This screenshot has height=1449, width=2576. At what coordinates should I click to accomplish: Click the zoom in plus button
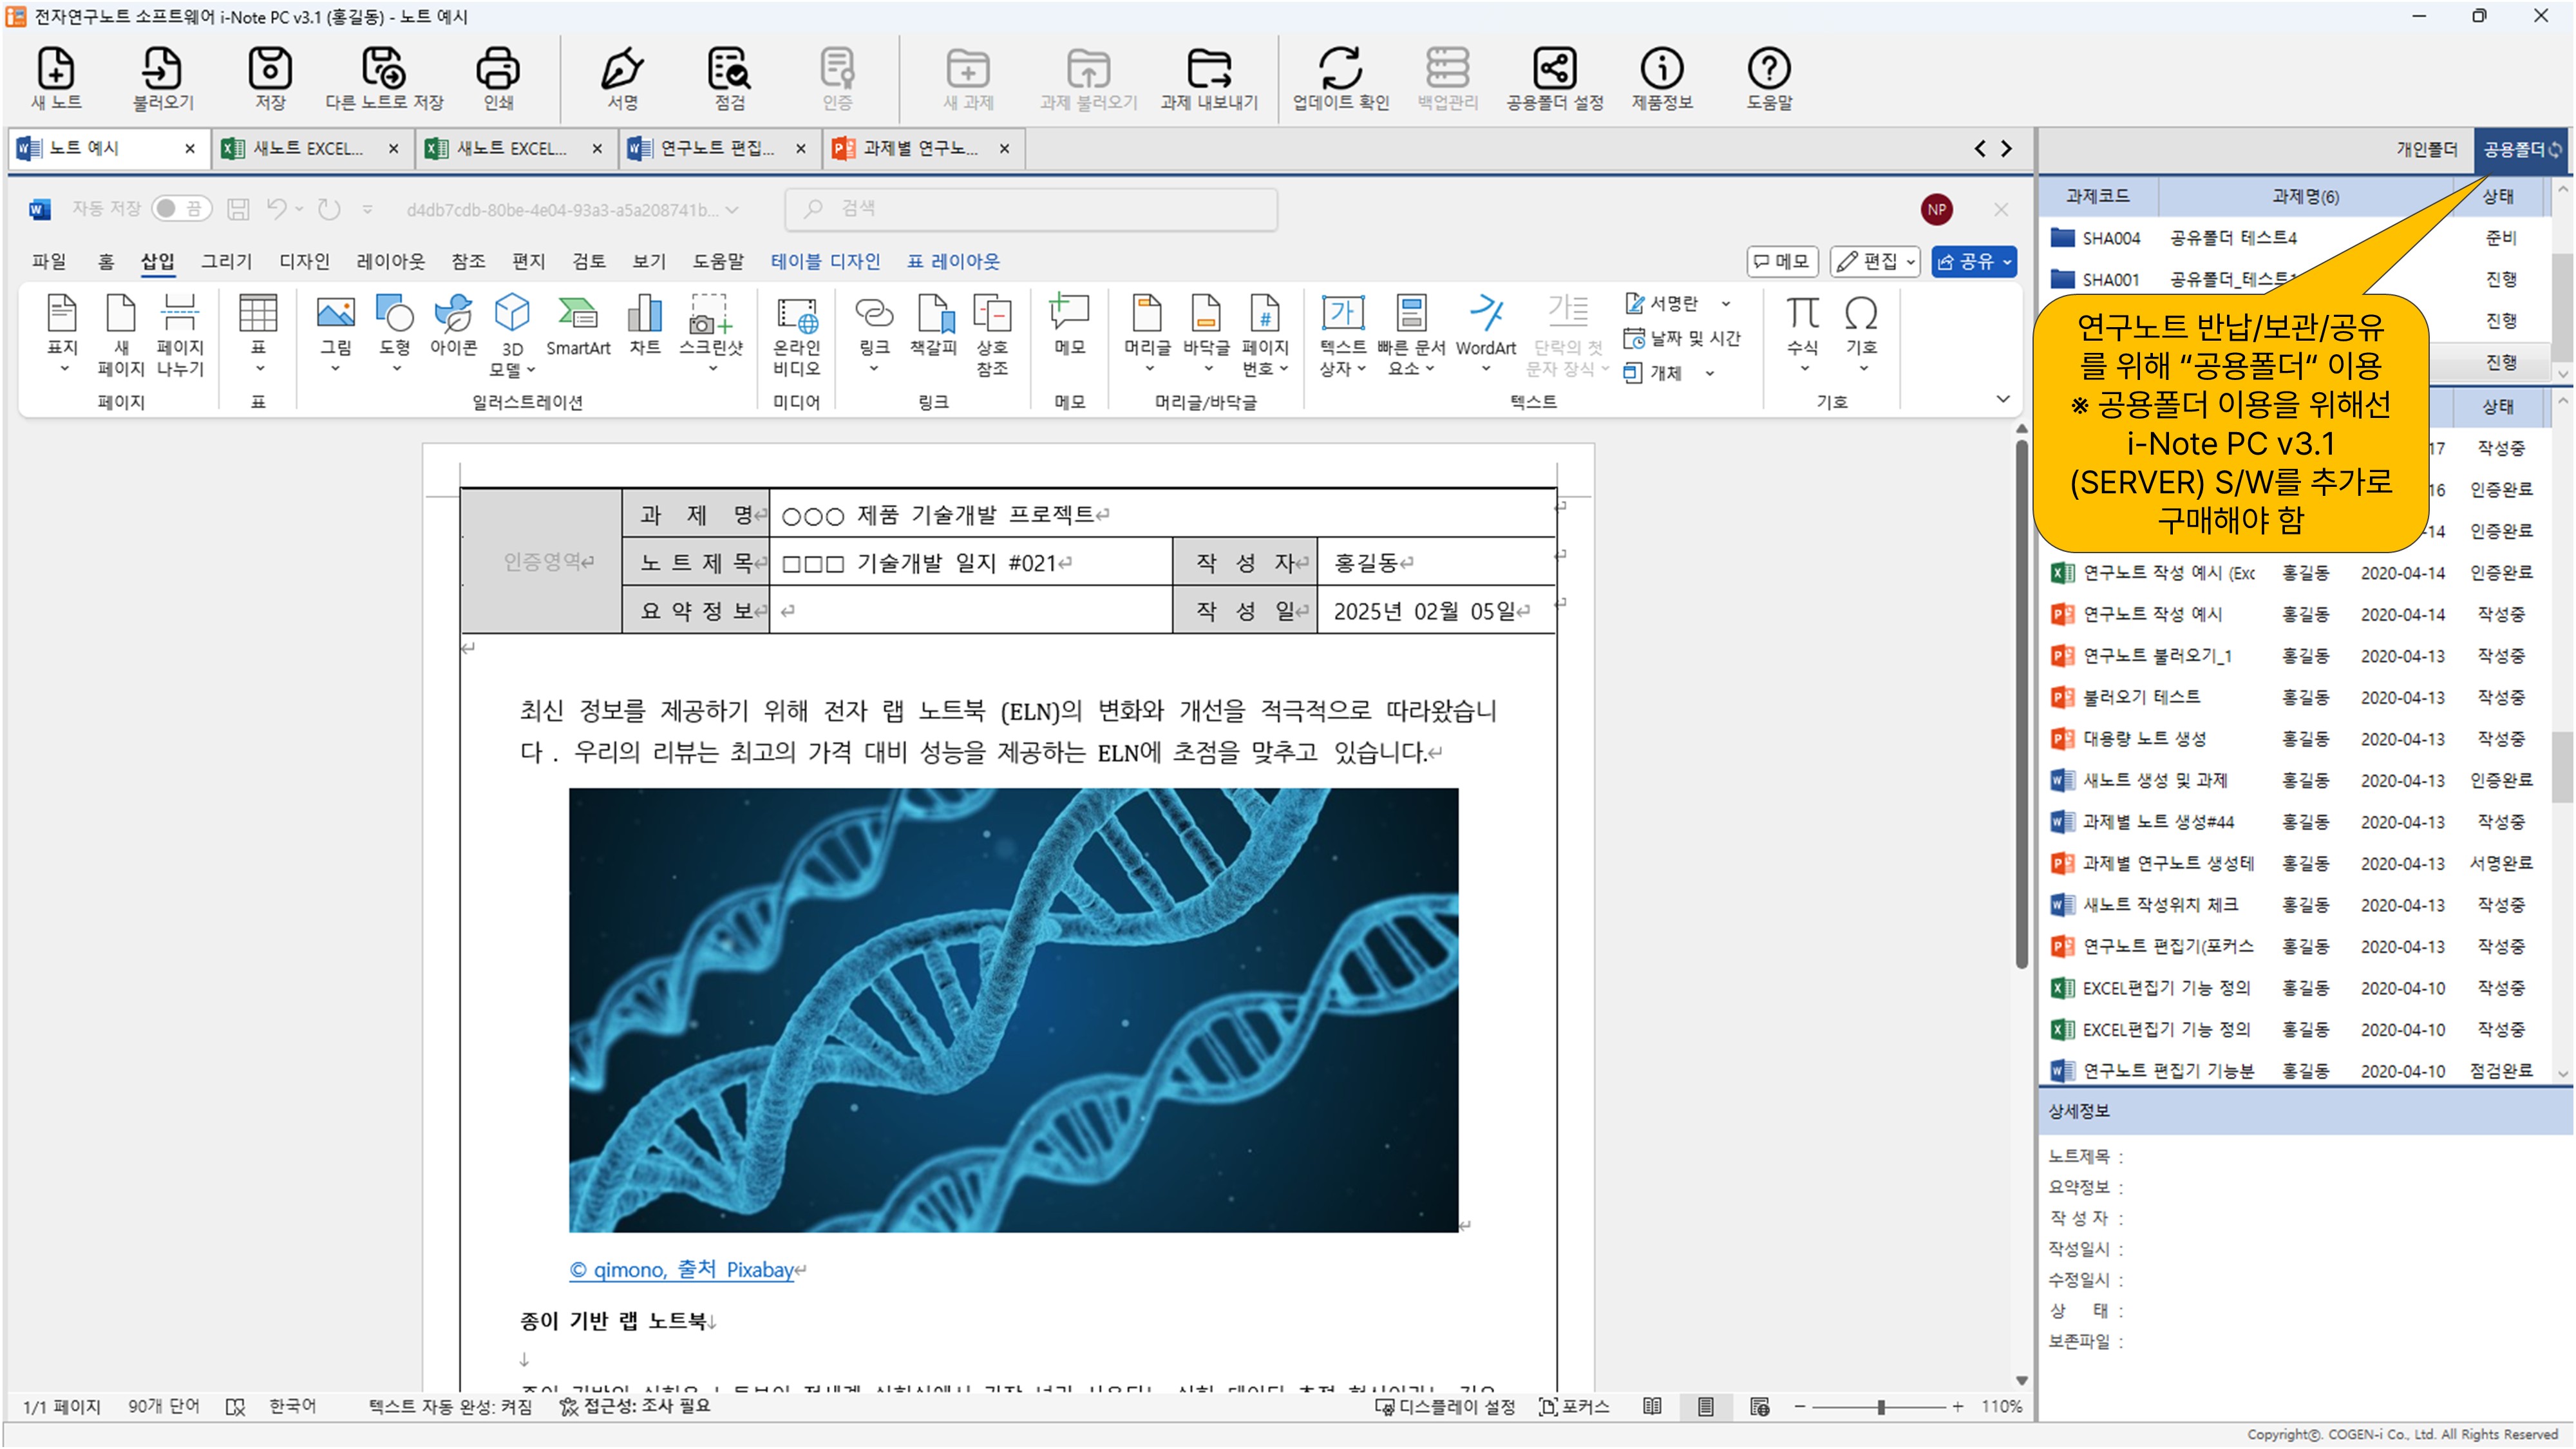pyautogui.click(x=1957, y=1407)
